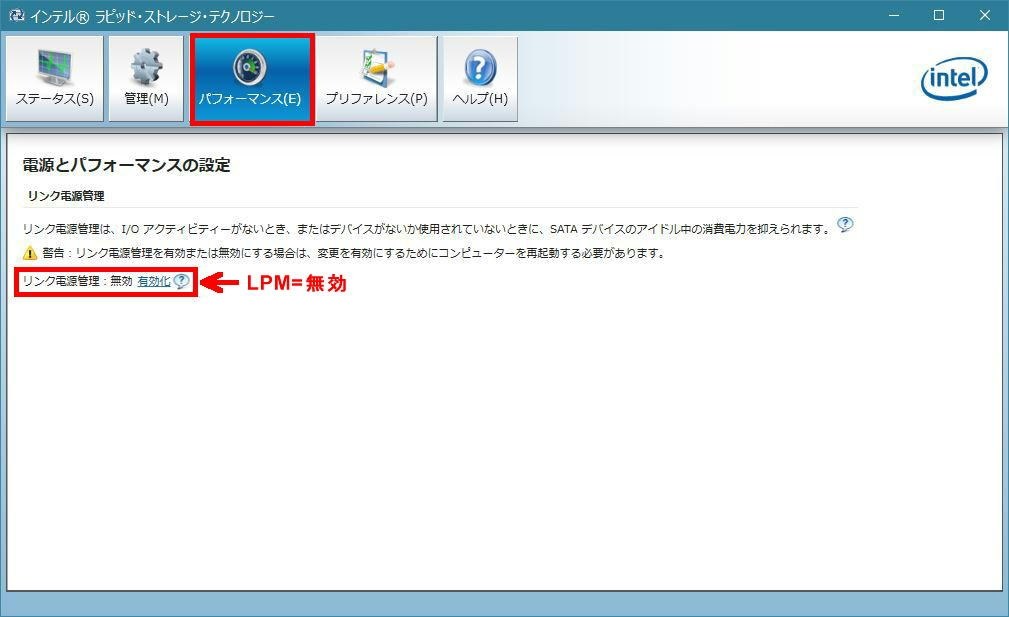1009x617 pixels.
Task: Click the description text mentioning SATA デバイス
Action: (x=425, y=229)
